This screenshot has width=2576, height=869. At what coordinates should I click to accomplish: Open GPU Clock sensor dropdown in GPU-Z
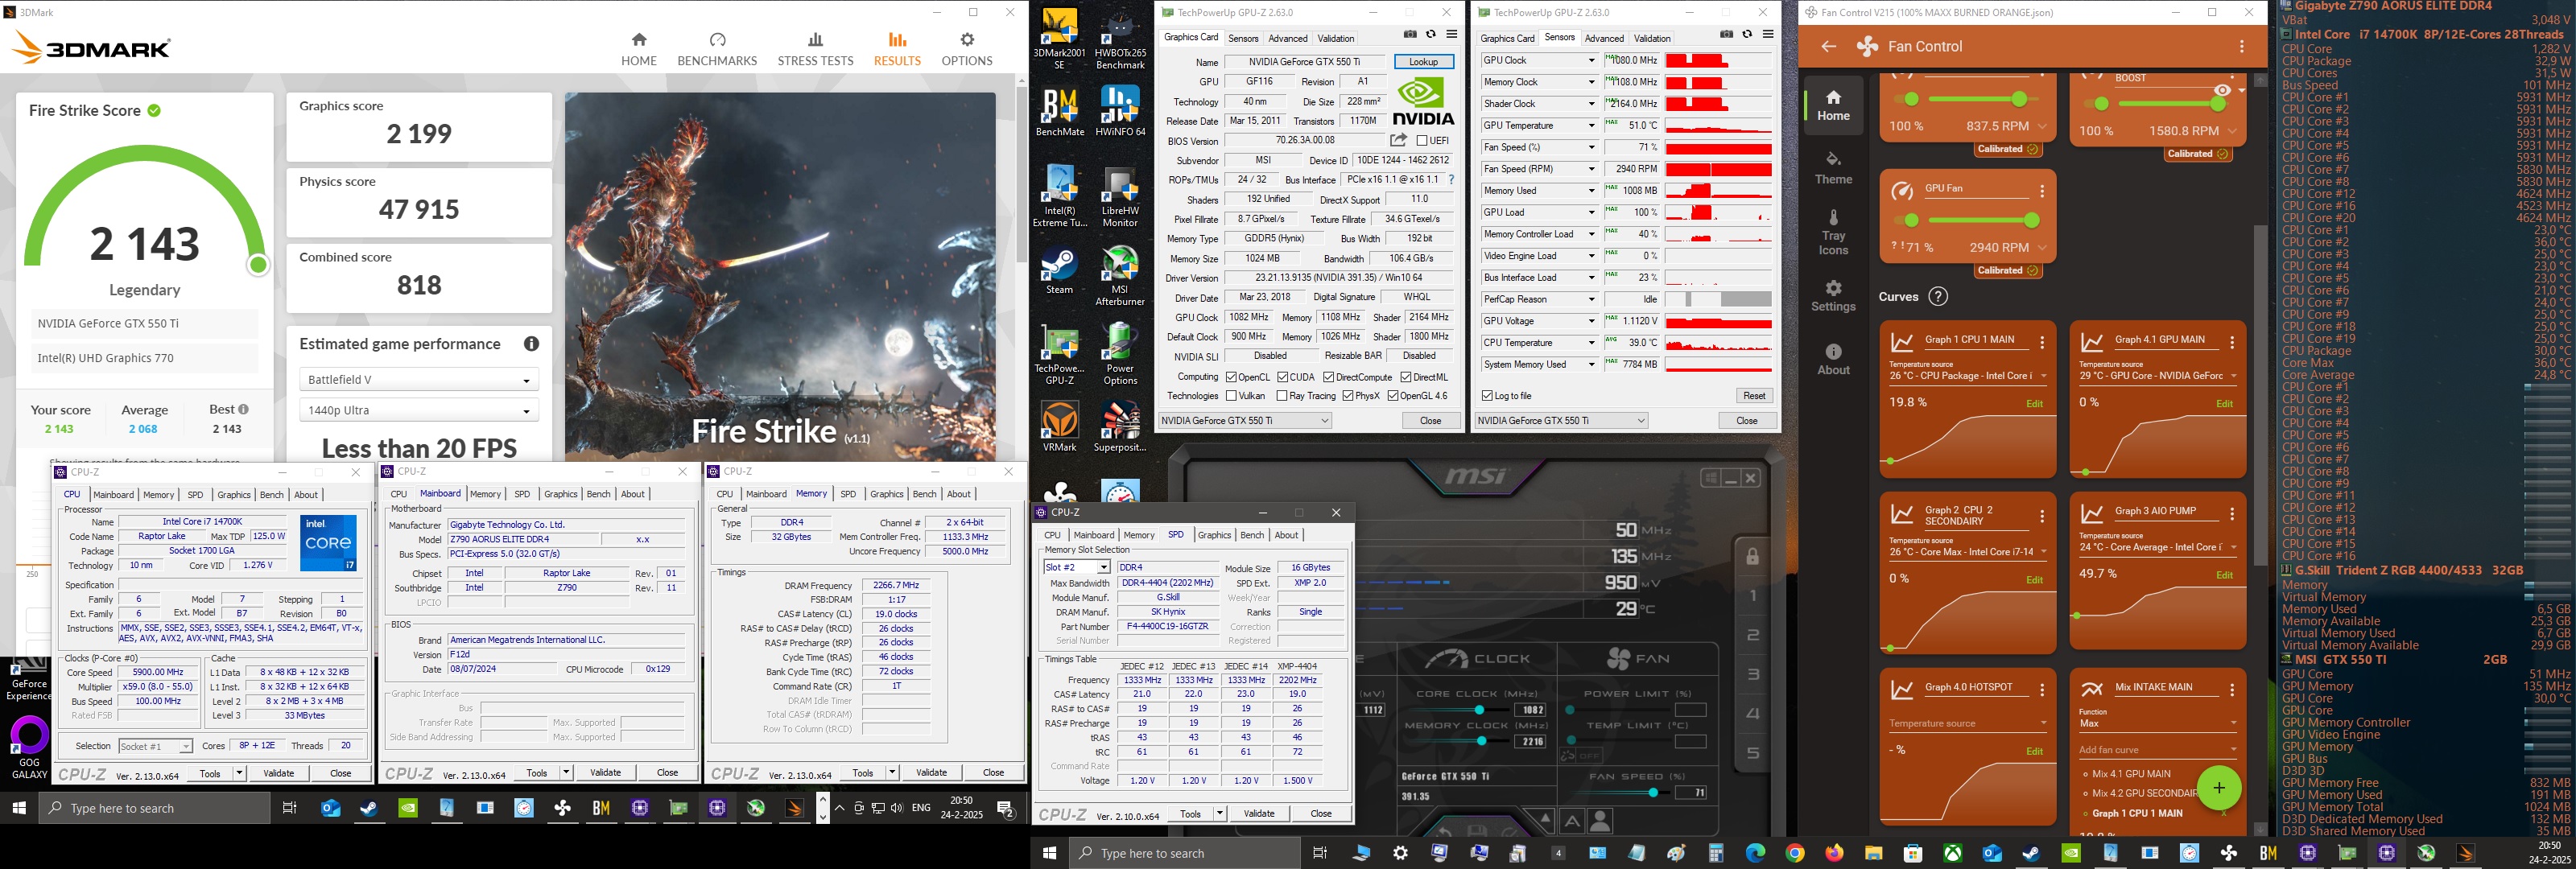click(1592, 60)
